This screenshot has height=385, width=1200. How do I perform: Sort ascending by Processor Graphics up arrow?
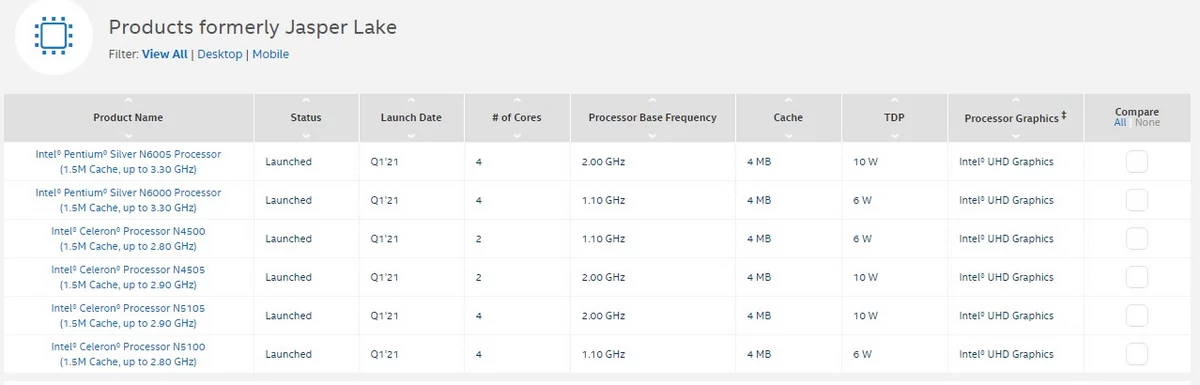point(1015,100)
